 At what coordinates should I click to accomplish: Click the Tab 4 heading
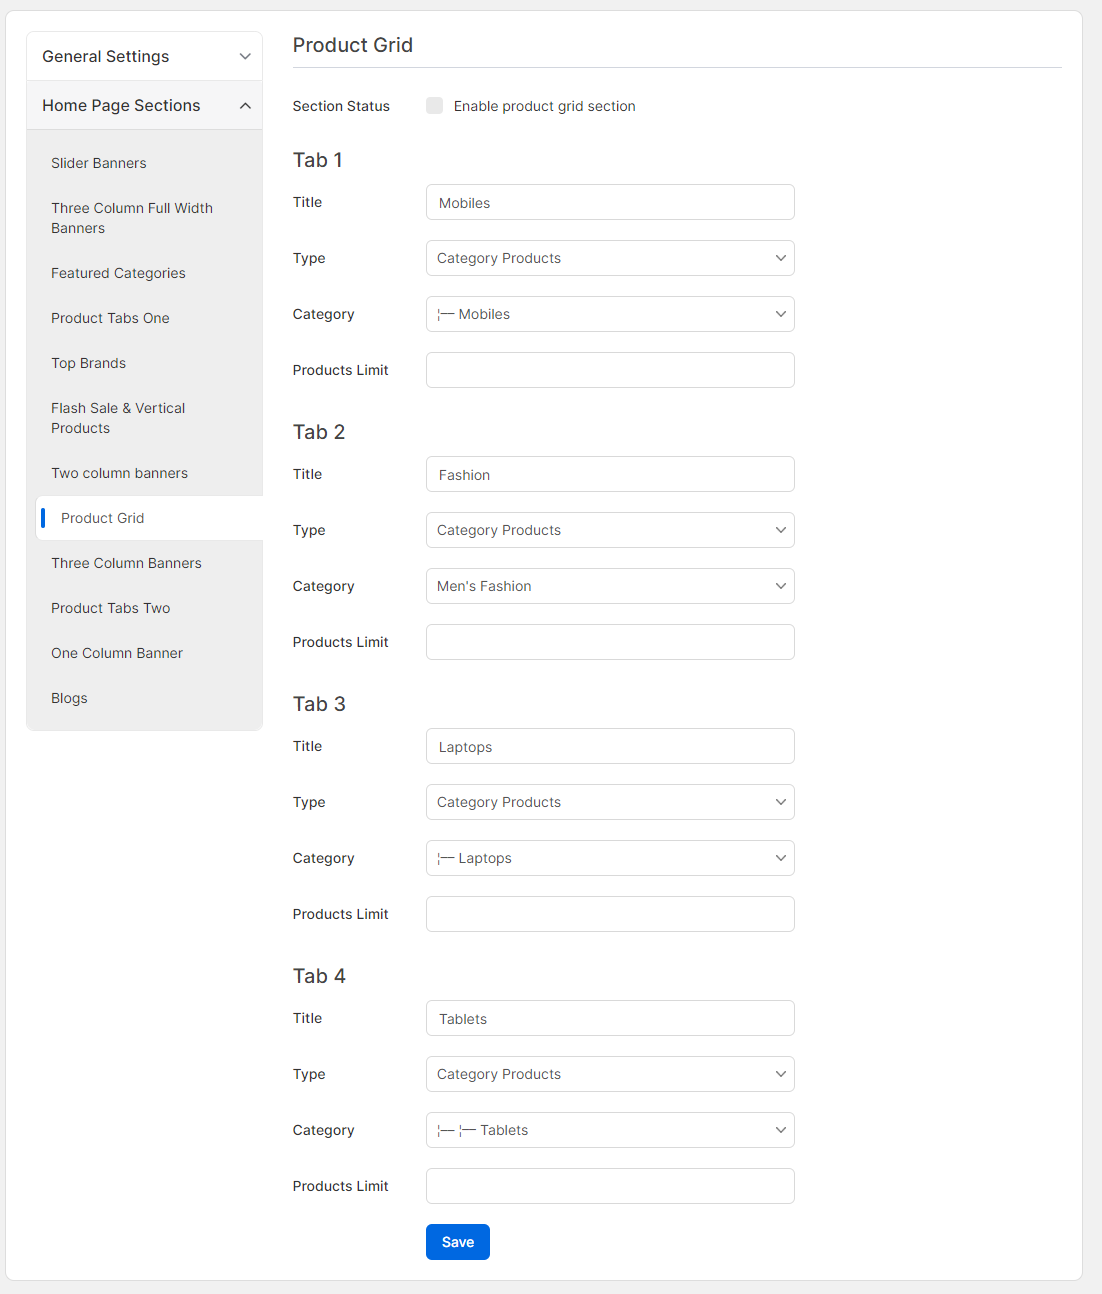(x=318, y=976)
